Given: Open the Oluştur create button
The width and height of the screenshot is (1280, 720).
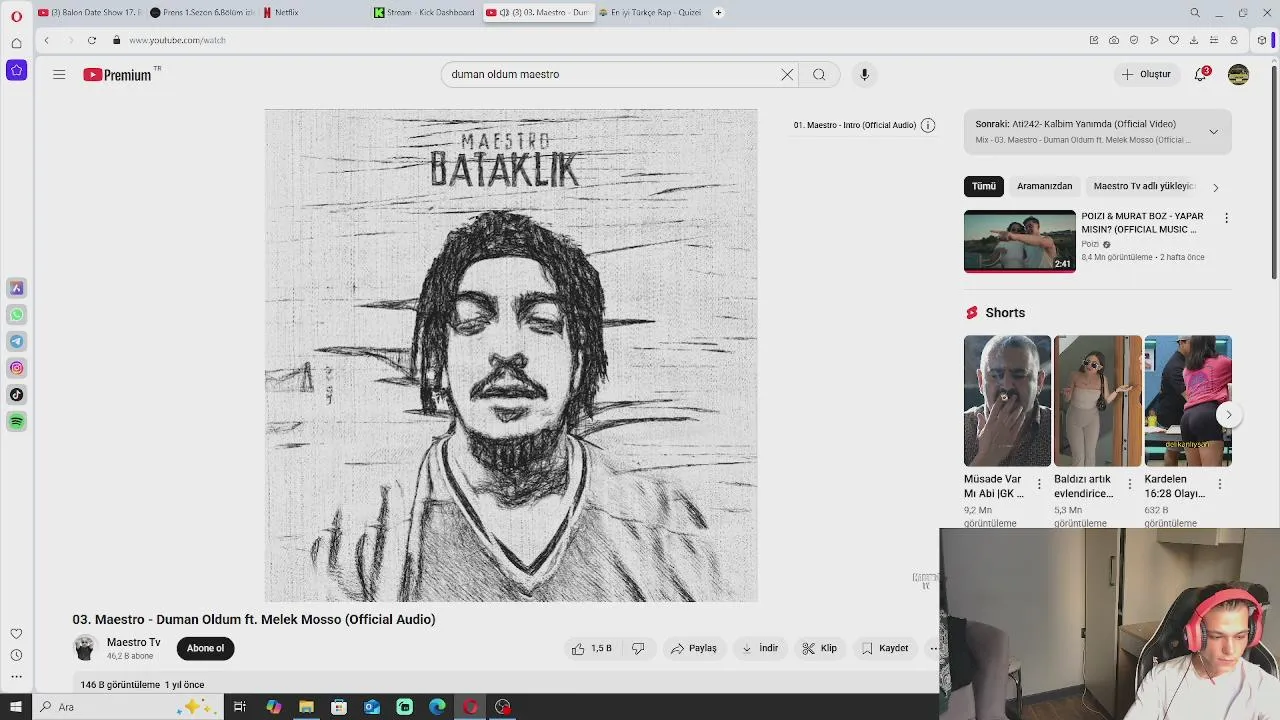Looking at the screenshot, I should tap(1146, 74).
